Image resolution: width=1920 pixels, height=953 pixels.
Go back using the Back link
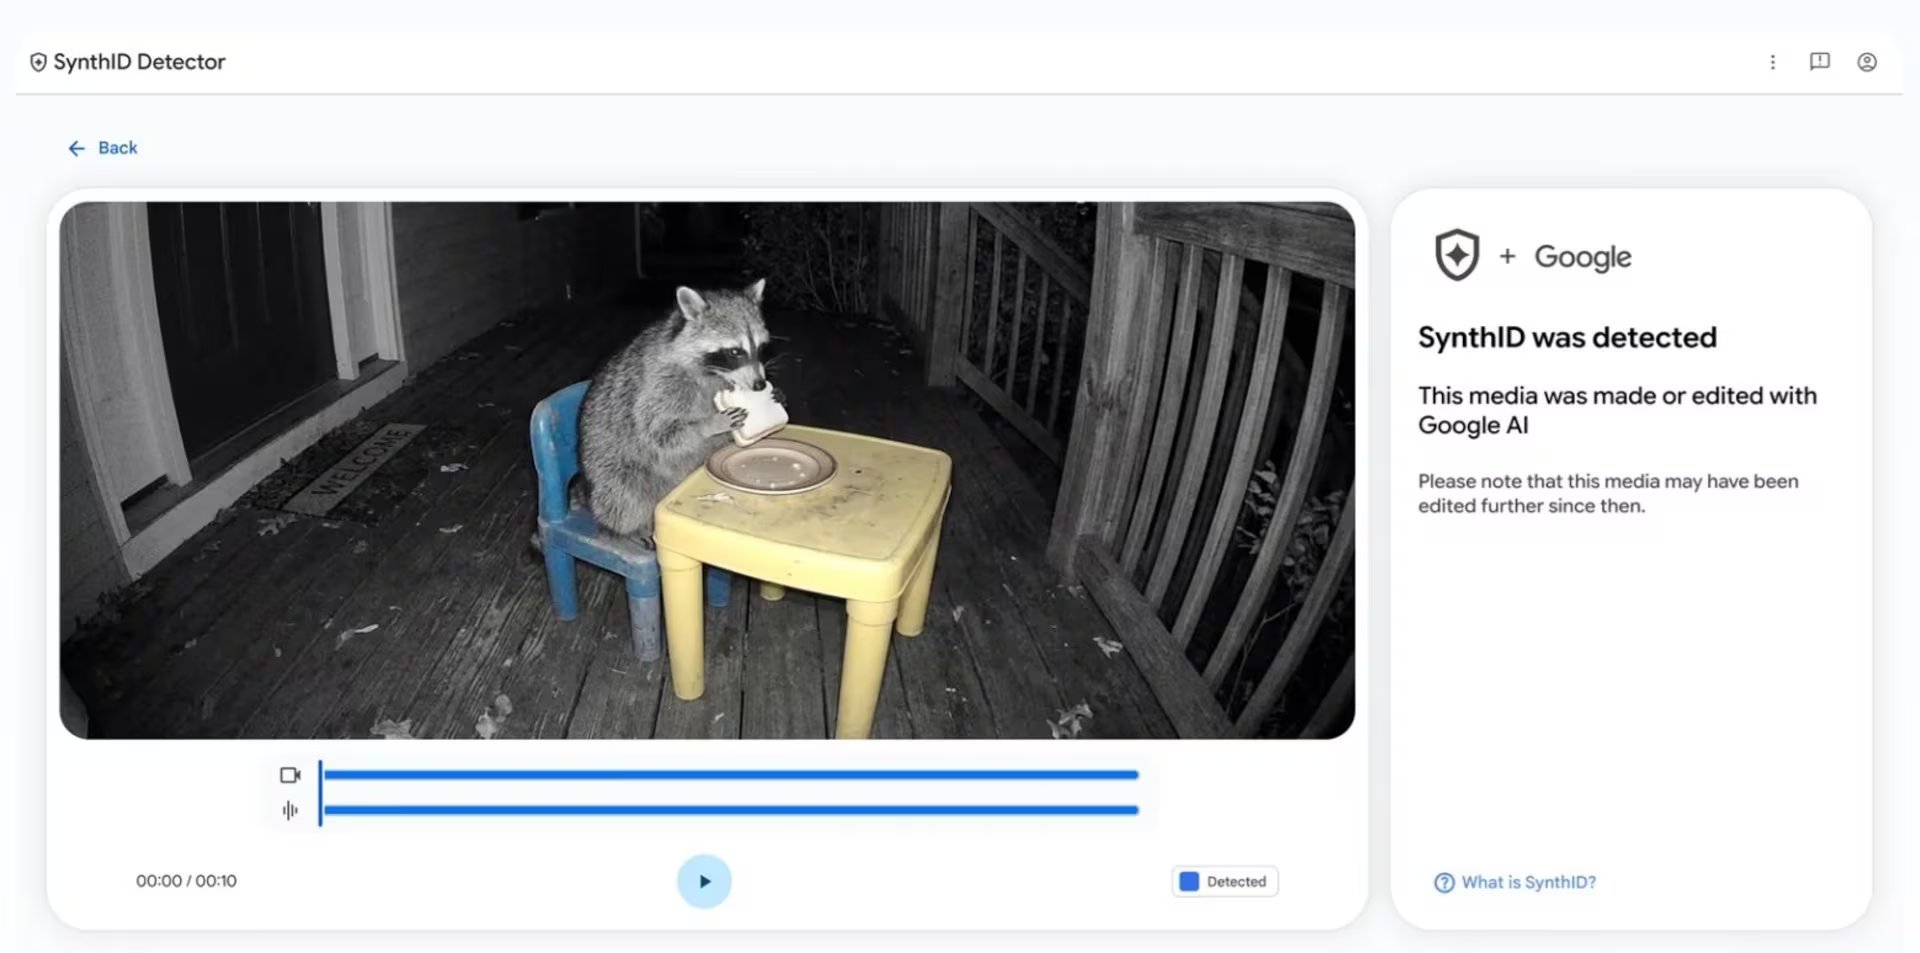click(102, 148)
